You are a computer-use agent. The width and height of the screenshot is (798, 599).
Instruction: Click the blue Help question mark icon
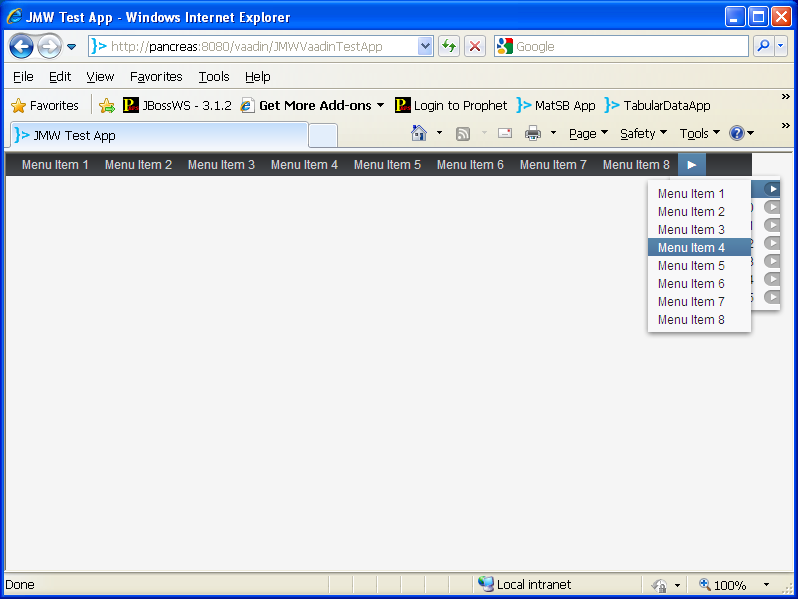737,133
